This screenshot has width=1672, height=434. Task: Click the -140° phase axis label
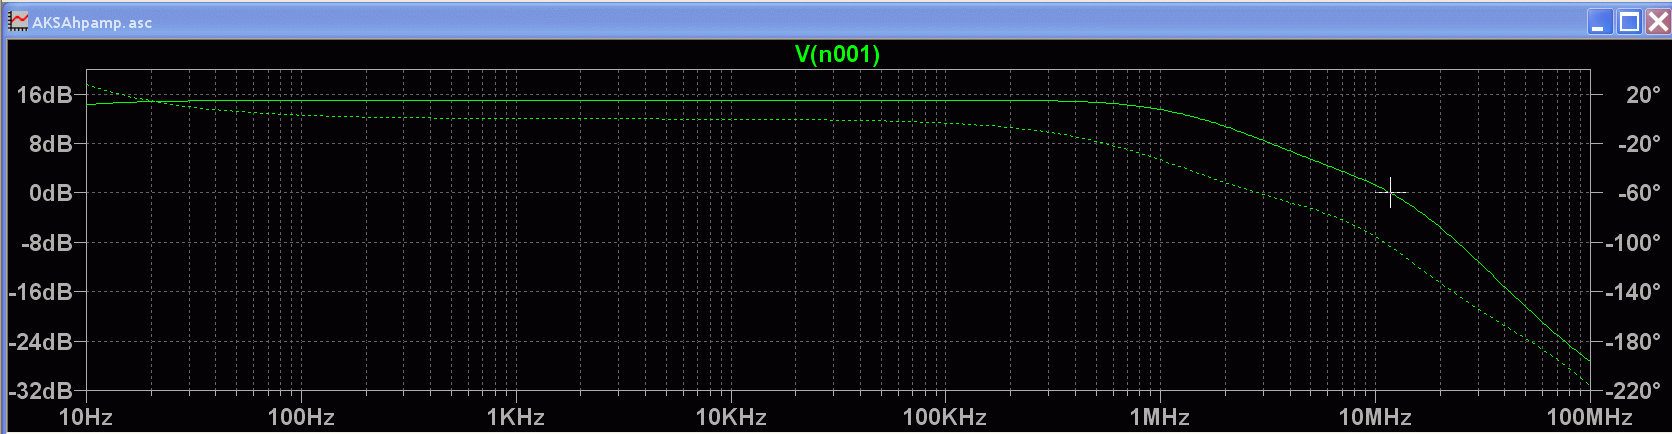tap(1633, 292)
